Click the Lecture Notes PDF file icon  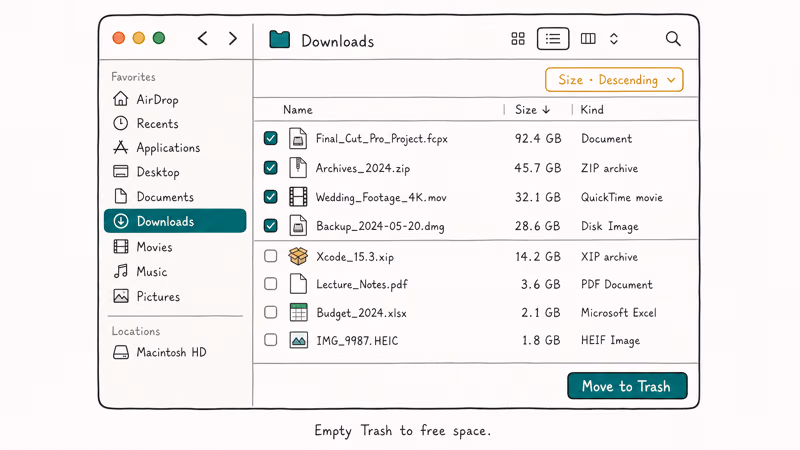point(298,284)
